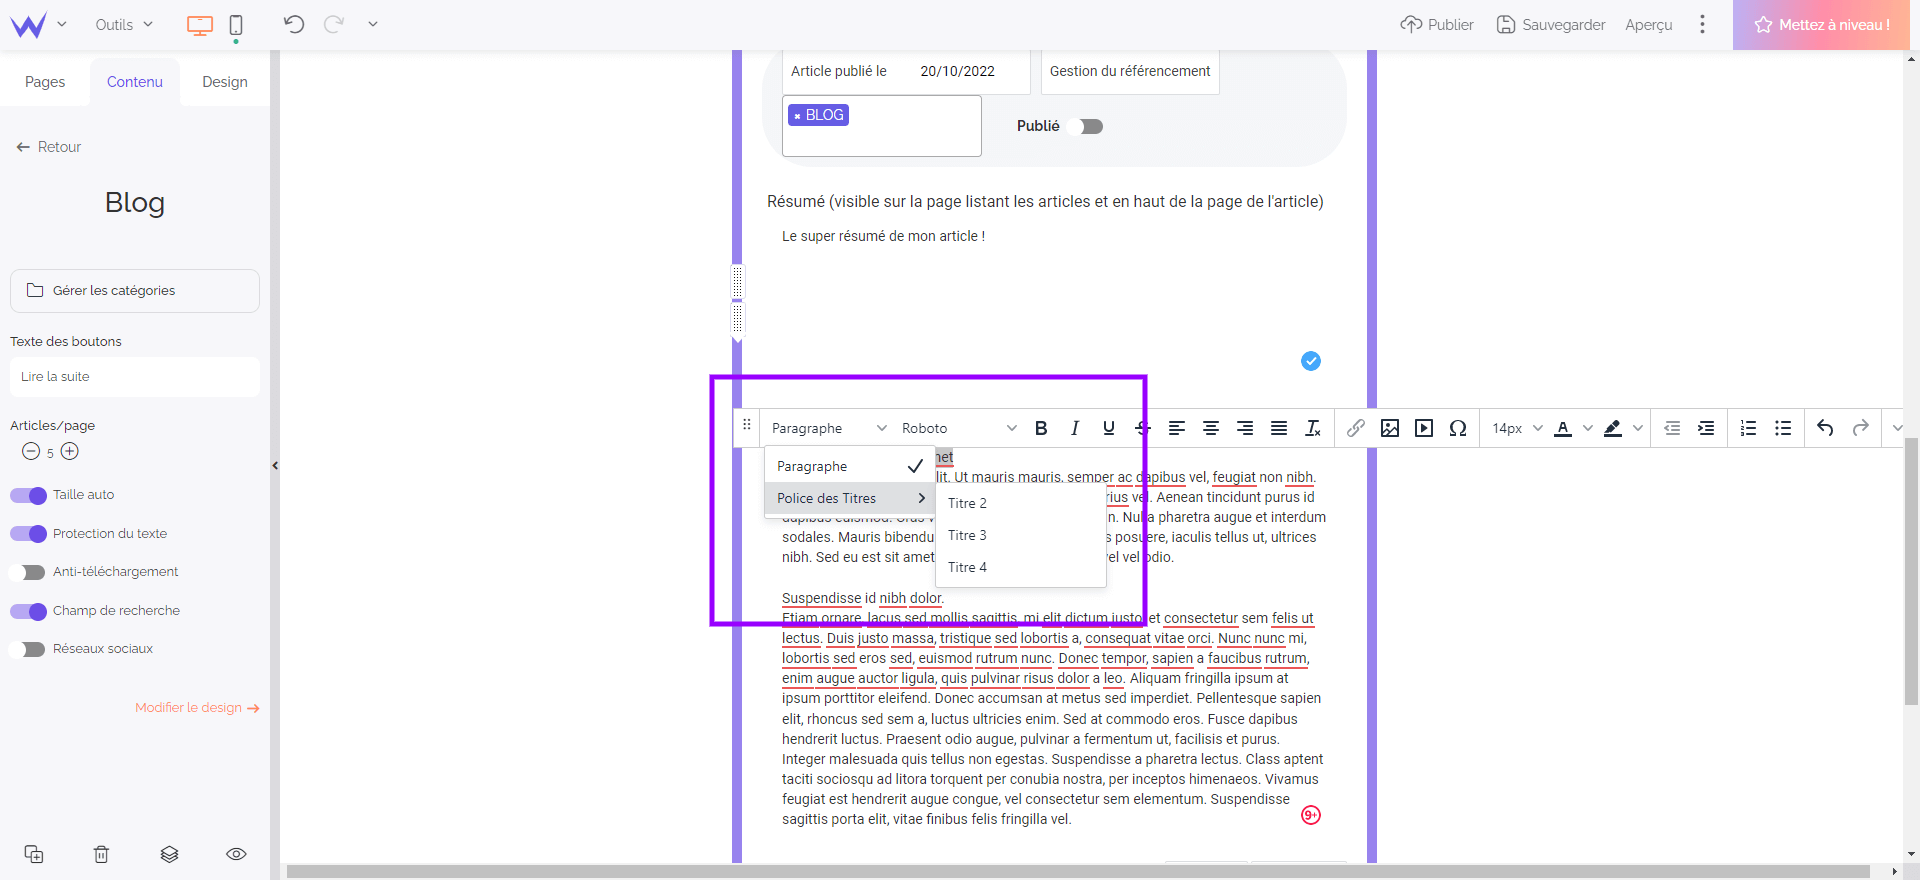Pick highlight color marker icon
Screen dimensions: 1920x880
(1613, 428)
